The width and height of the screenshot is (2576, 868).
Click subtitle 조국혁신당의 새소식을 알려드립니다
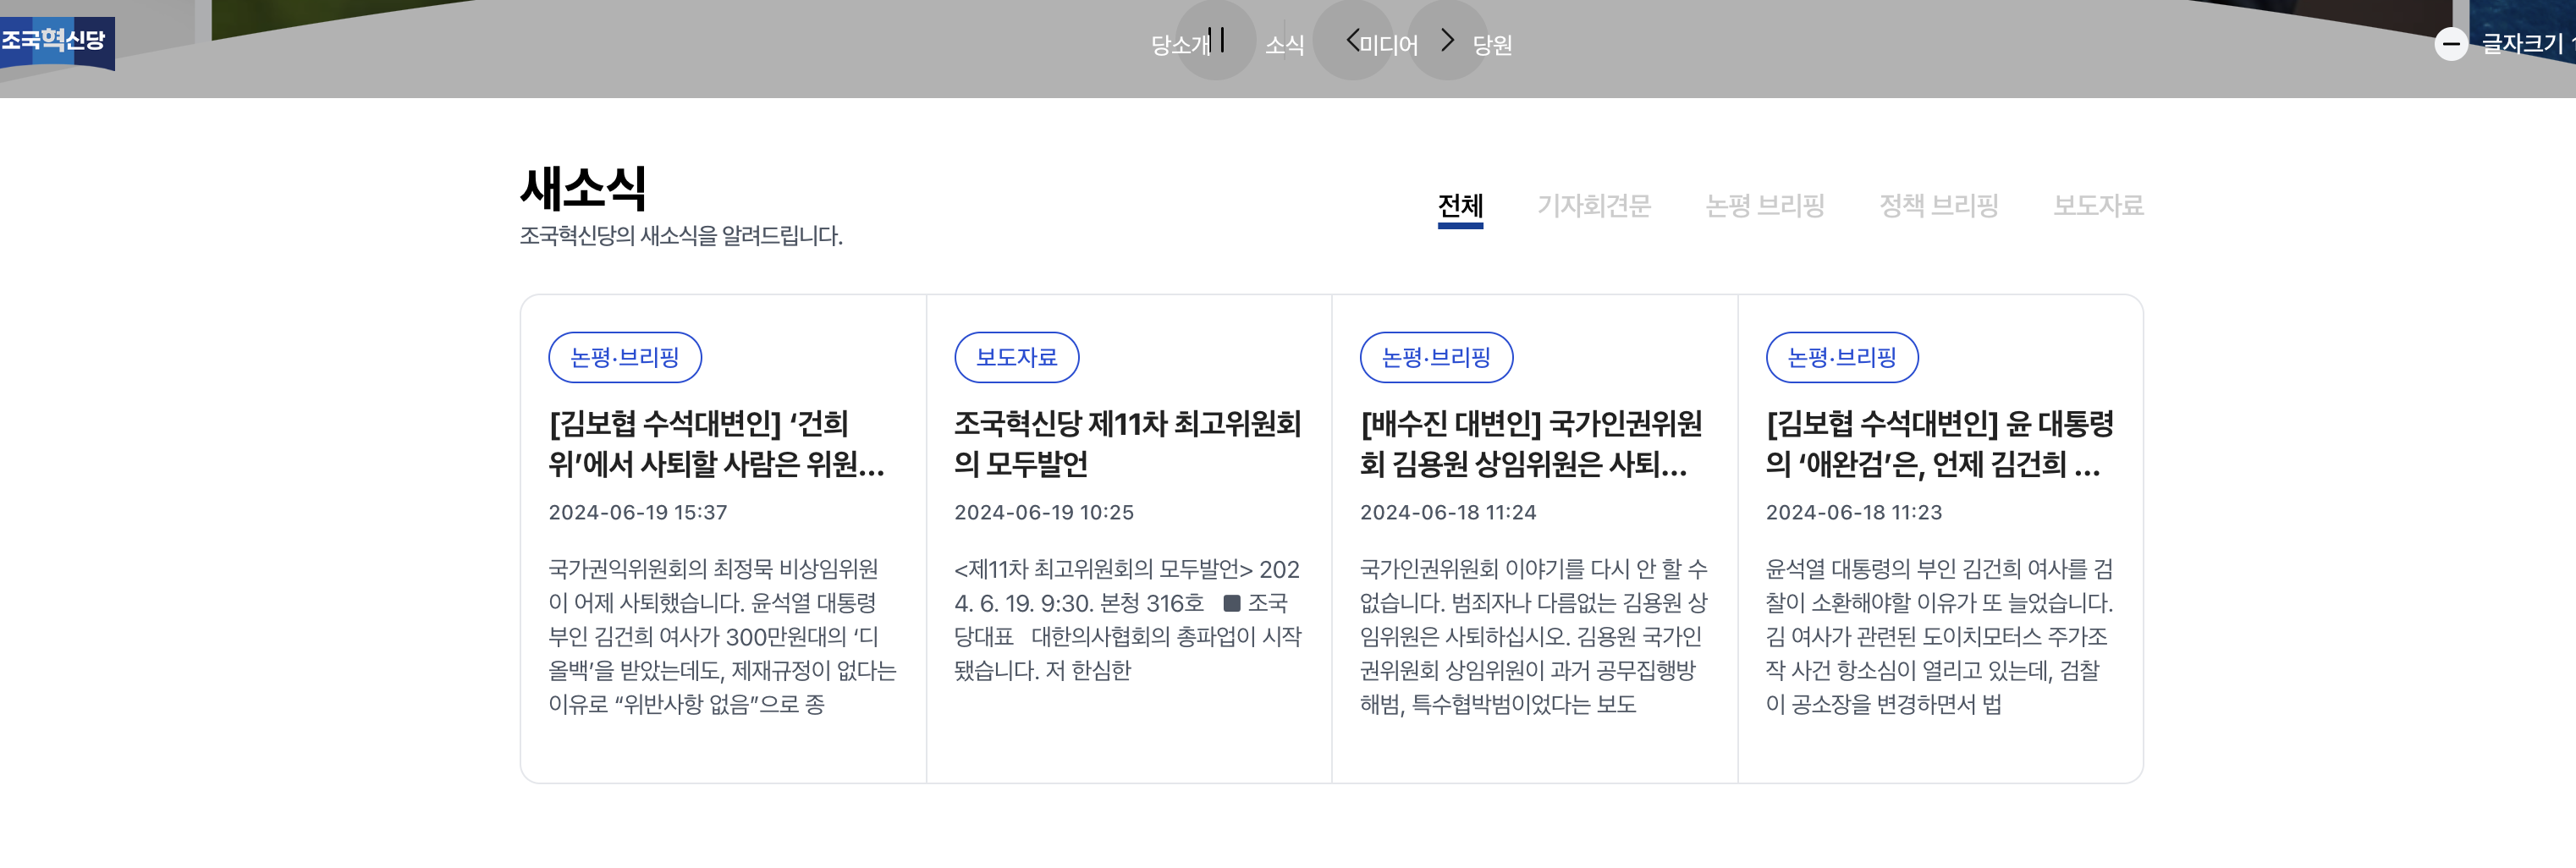coord(681,236)
